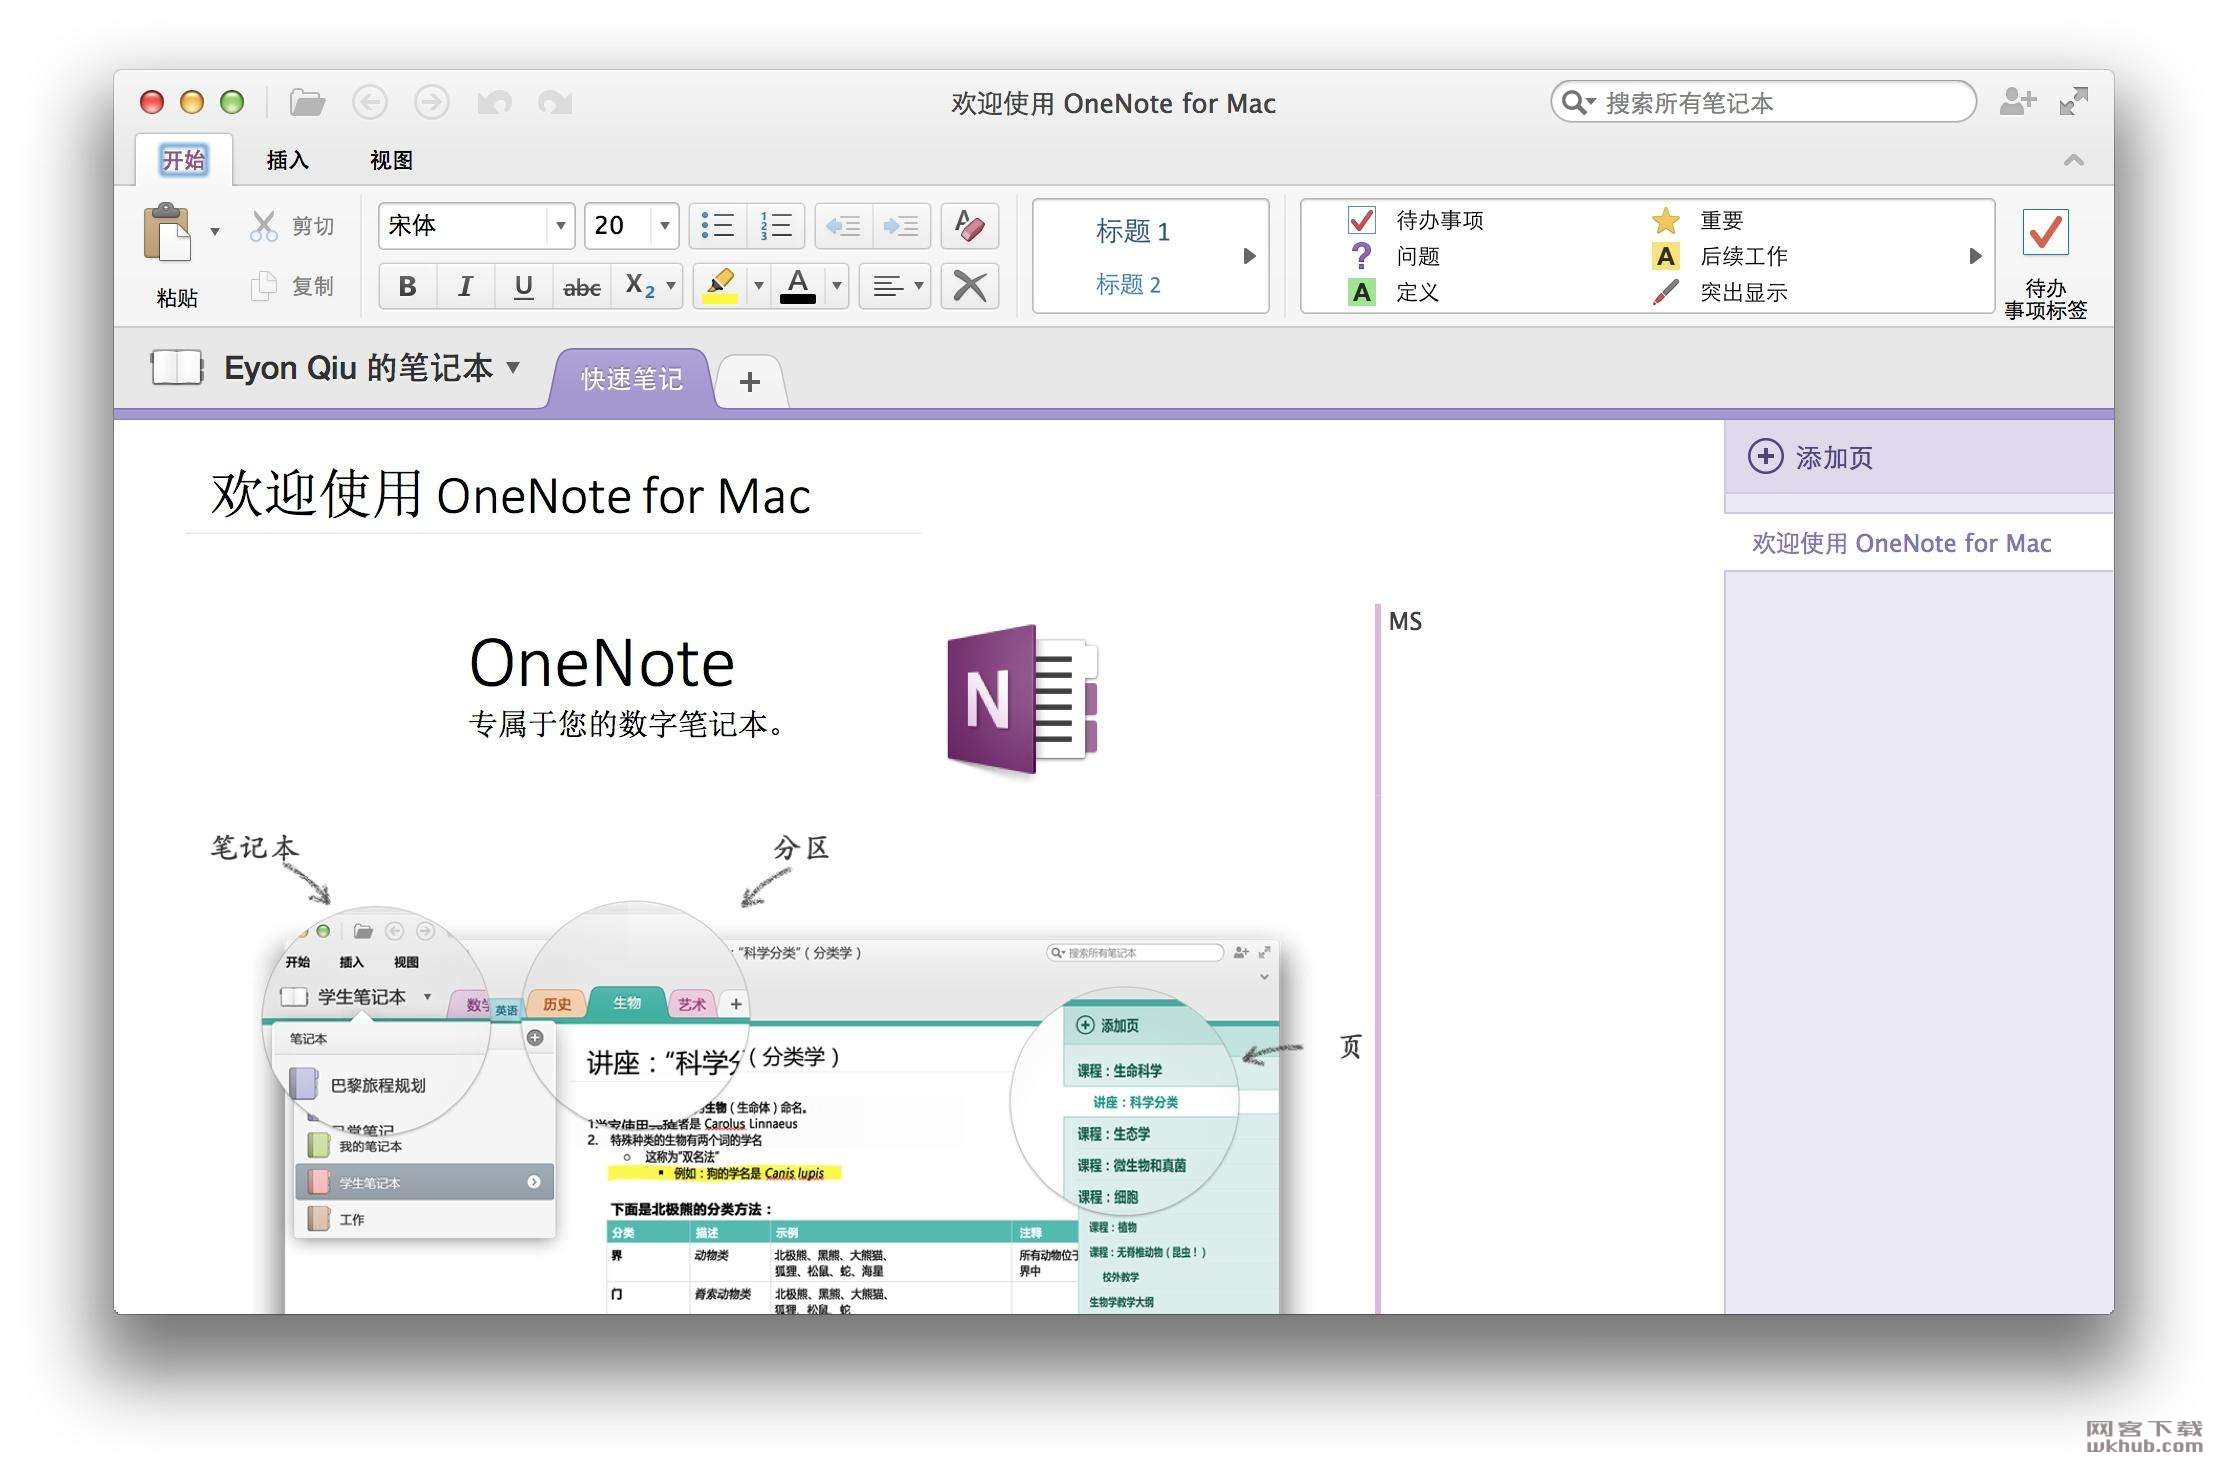Image resolution: width=2228 pixels, height=1472 pixels.
Task: Toggle italic formatting
Action: (465, 286)
